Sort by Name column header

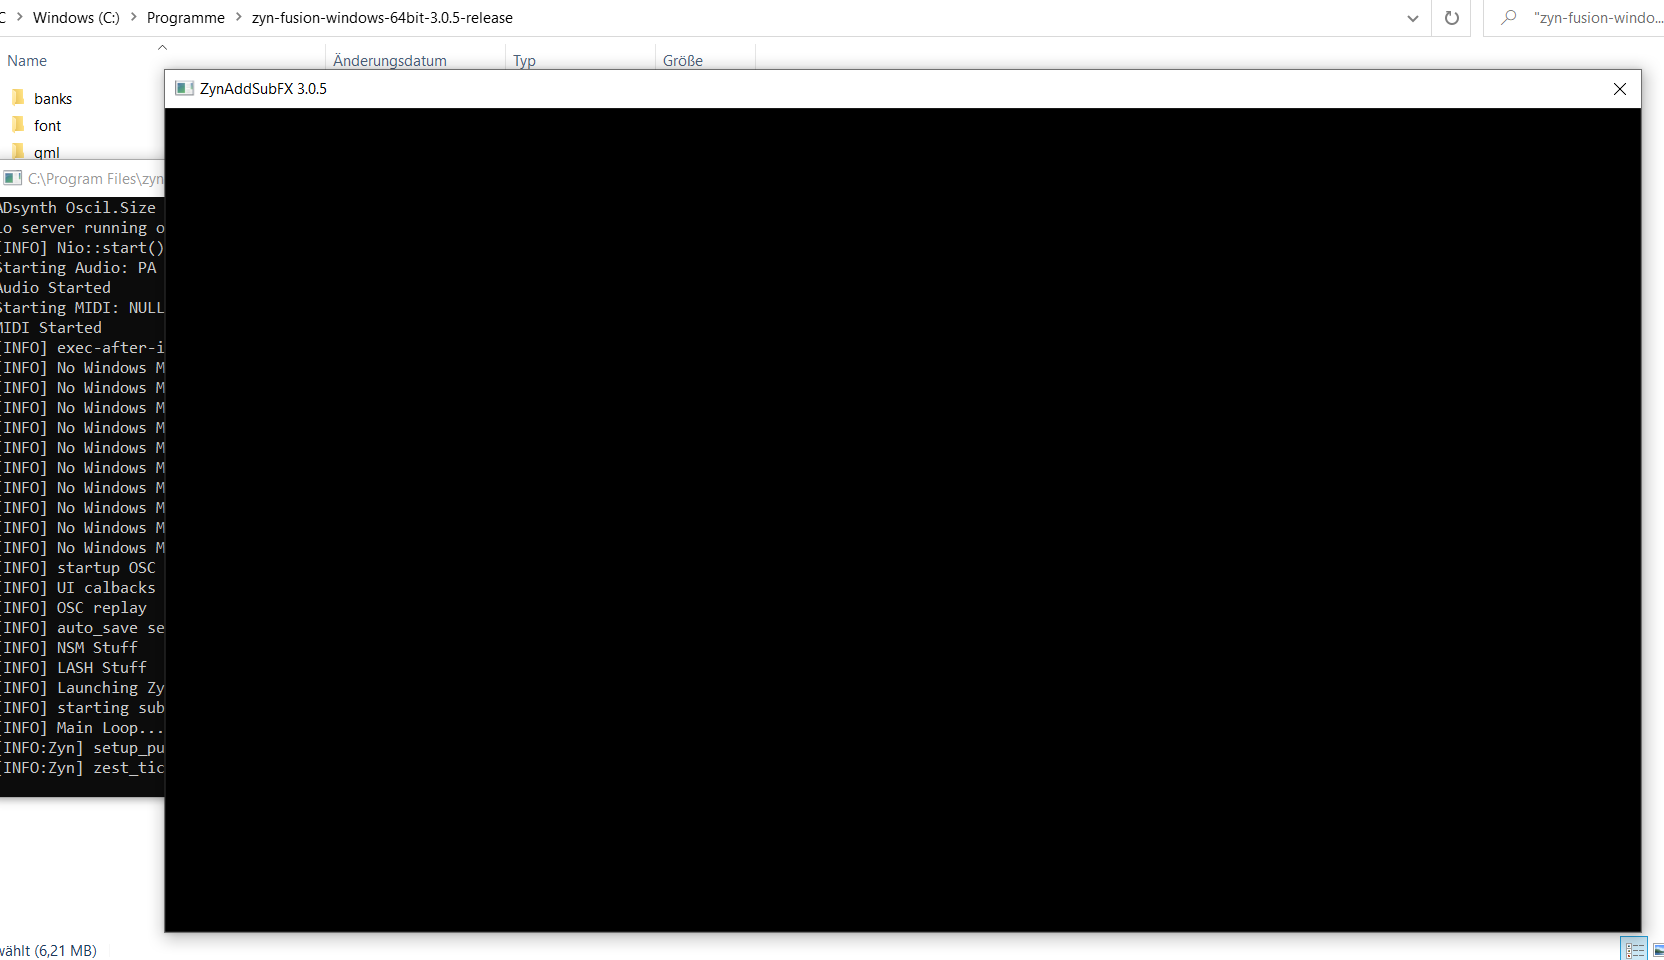point(27,61)
